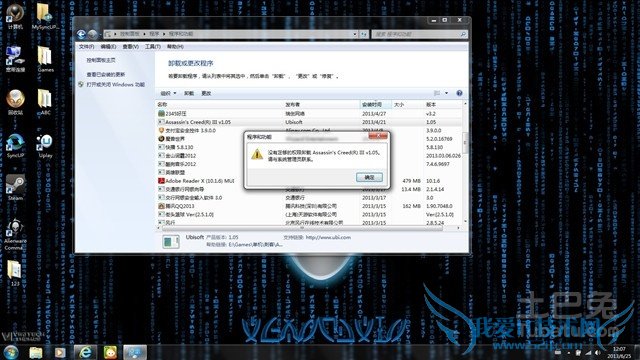
Task: Expand the 组织 dropdown in toolbar
Action: (x=169, y=93)
